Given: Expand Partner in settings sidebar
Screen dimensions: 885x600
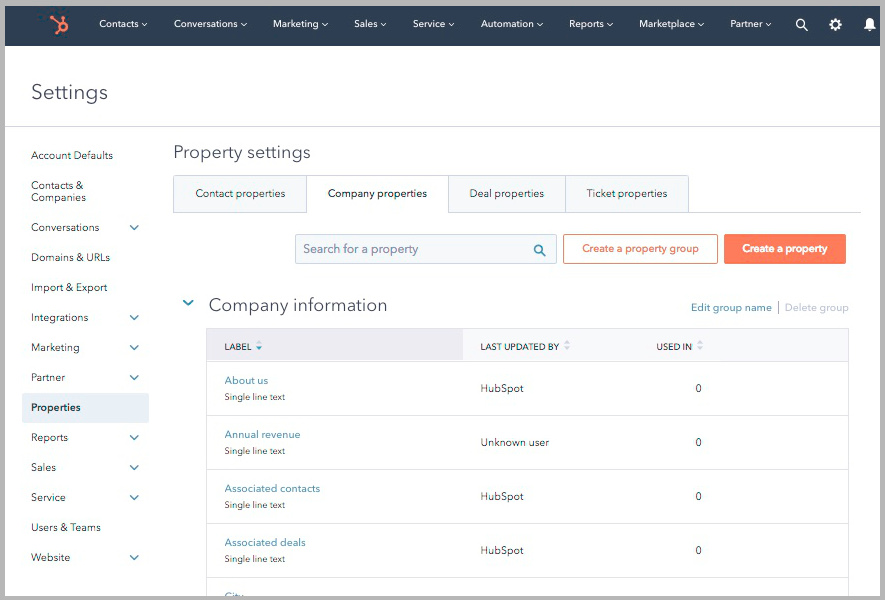Looking at the screenshot, I should (134, 378).
